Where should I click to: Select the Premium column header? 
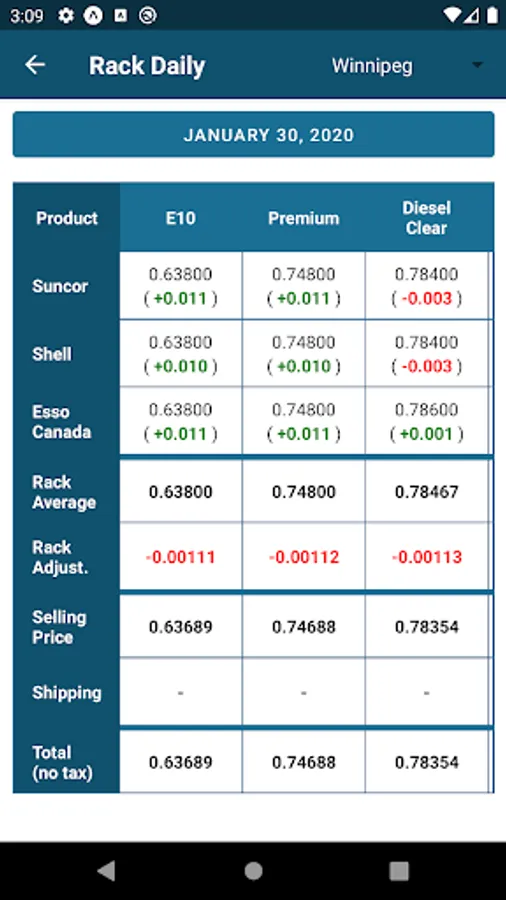pyautogui.click(x=303, y=218)
